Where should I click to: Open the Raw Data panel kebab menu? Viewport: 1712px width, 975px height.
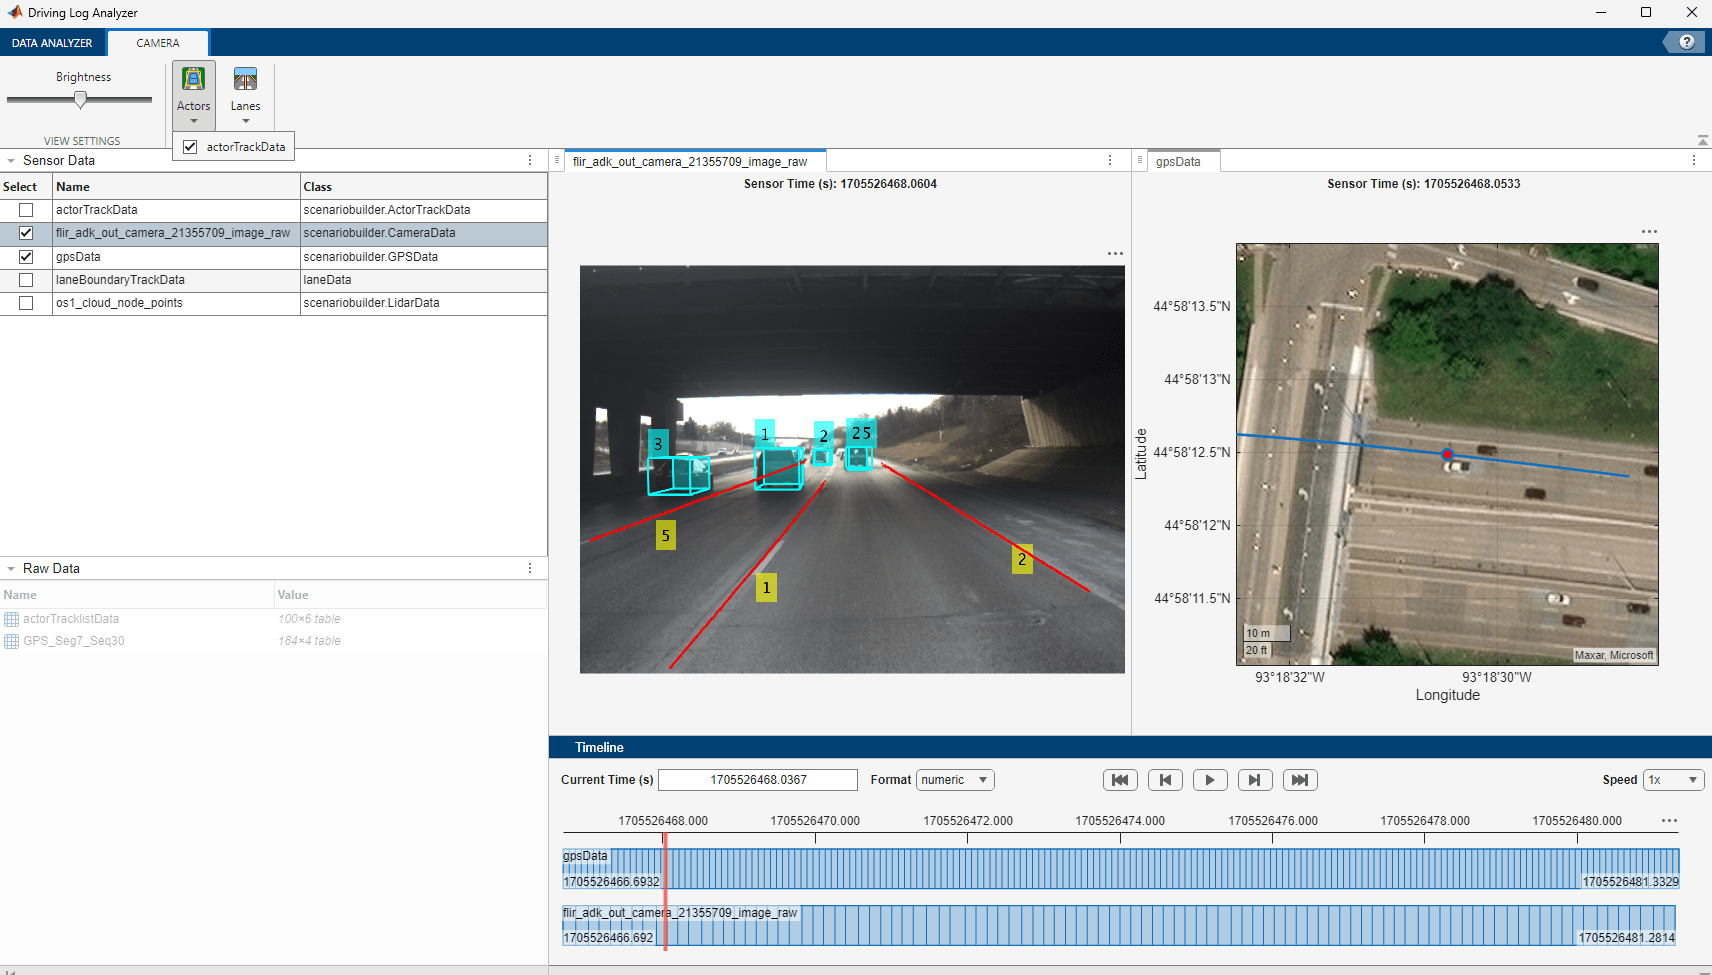pos(530,567)
